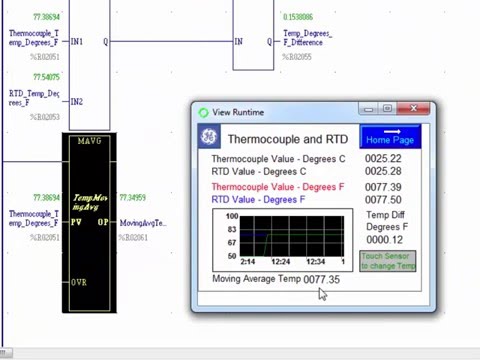Click the live value 77.54075
This screenshot has height=360, width=480.
[x=46, y=77]
